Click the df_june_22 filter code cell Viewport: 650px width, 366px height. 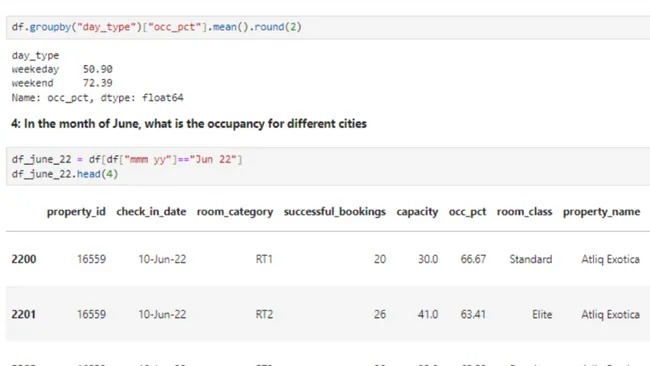pyautogui.click(x=328, y=166)
